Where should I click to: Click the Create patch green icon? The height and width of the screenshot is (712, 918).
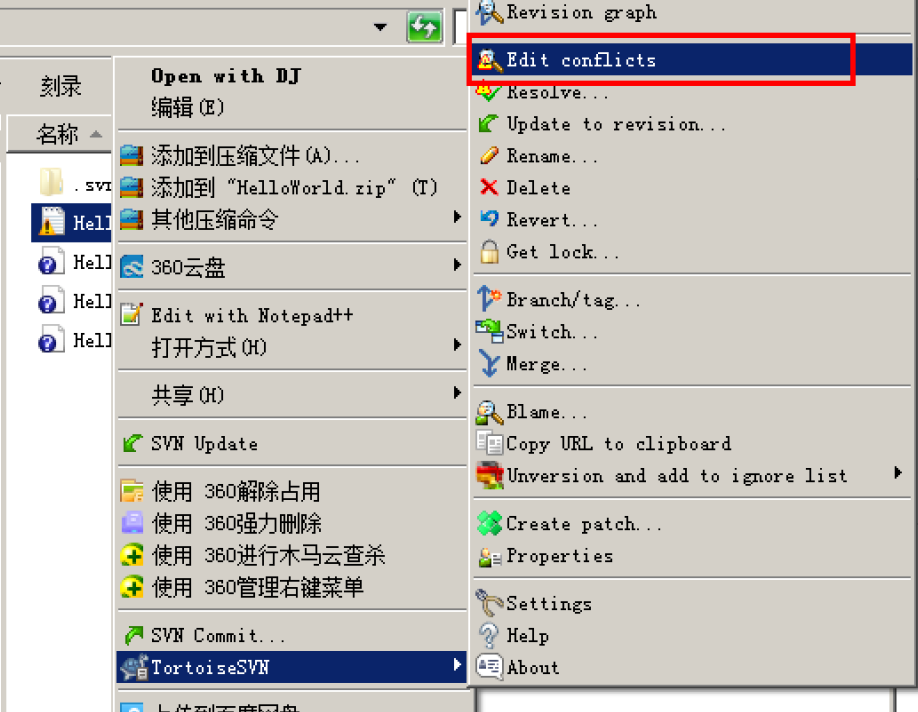pos(489,523)
